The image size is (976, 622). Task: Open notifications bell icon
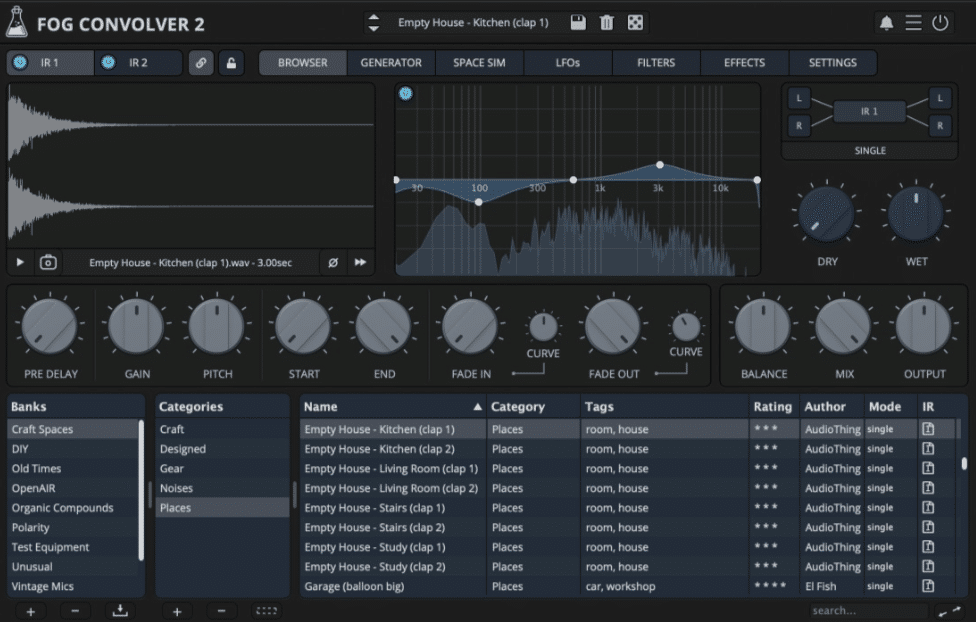pos(886,23)
